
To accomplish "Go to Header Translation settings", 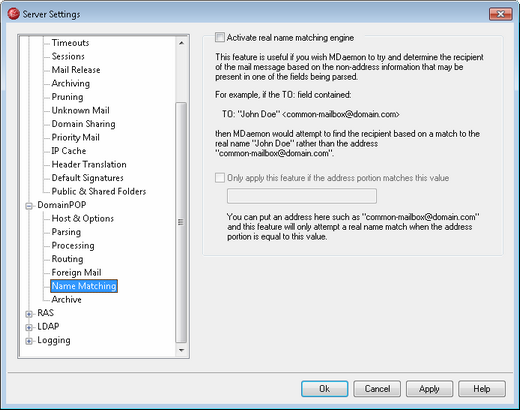I will point(89,164).
